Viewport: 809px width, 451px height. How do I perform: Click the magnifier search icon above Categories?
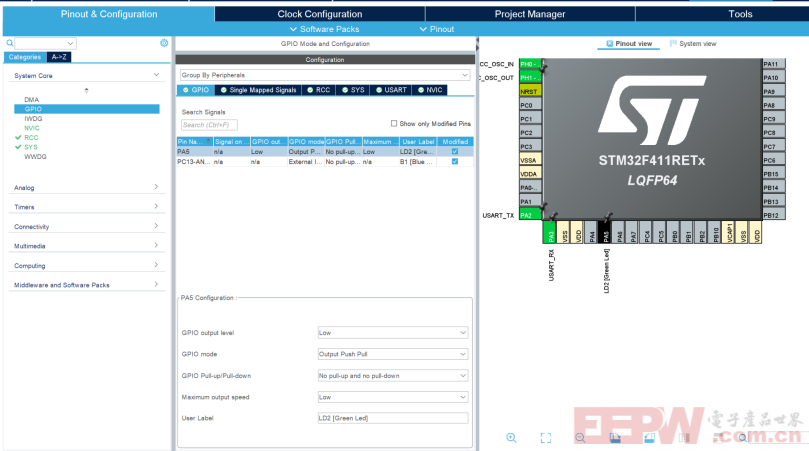click(x=9, y=43)
